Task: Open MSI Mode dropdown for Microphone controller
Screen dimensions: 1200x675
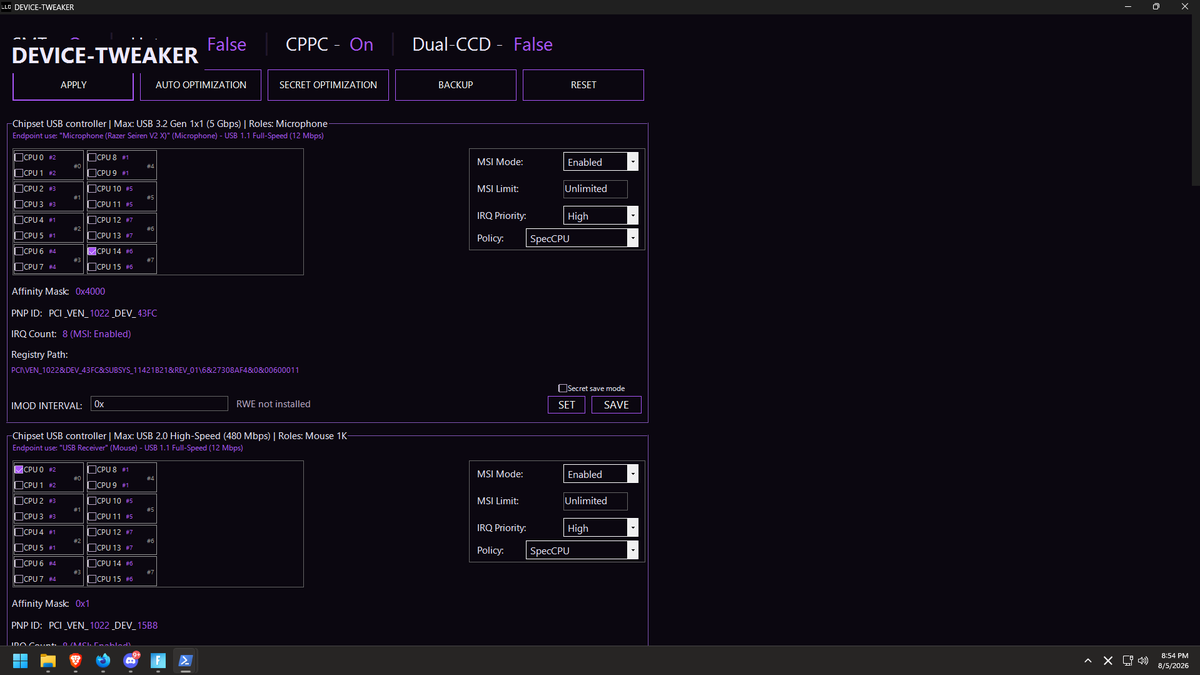Action: pyautogui.click(x=601, y=162)
